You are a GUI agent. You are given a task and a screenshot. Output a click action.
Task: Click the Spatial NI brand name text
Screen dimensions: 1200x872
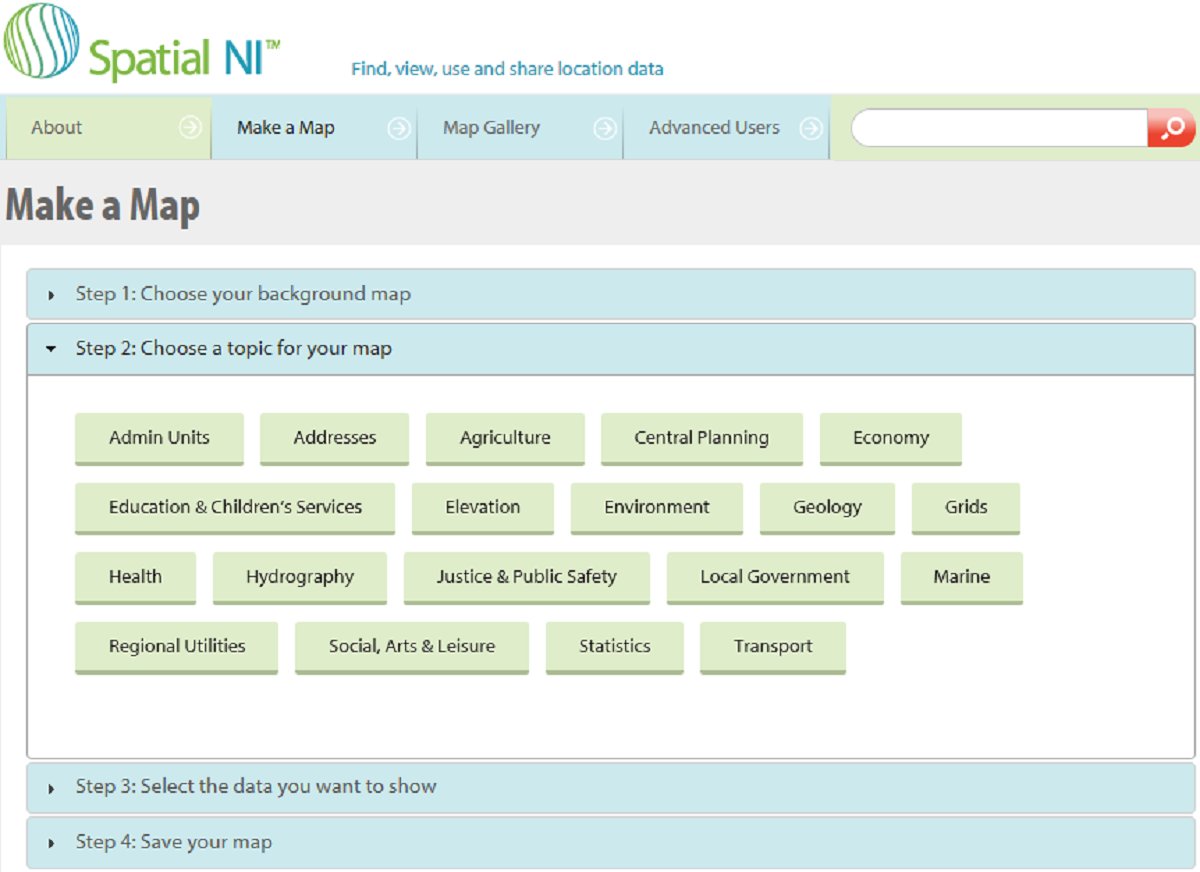(x=185, y=57)
